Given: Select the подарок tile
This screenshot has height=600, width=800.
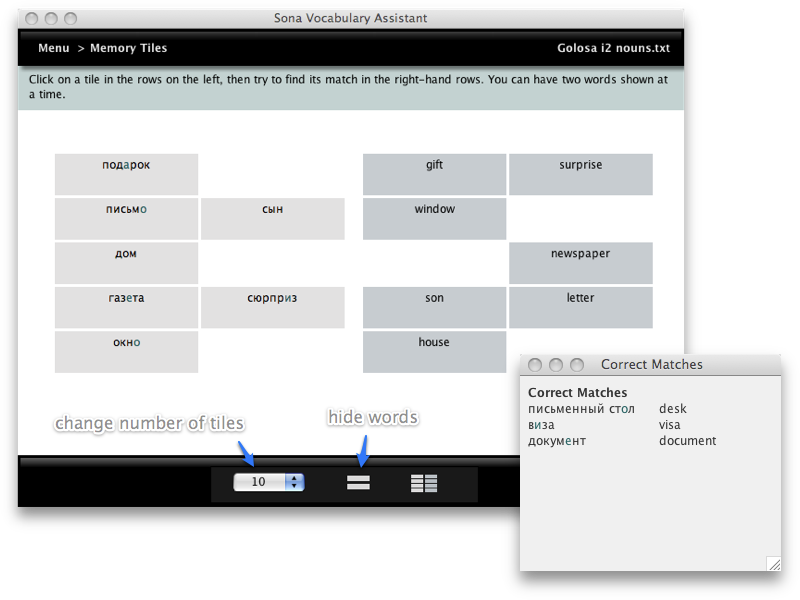Looking at the screenshot, I should pyautogui.click(x=126, y=174).
